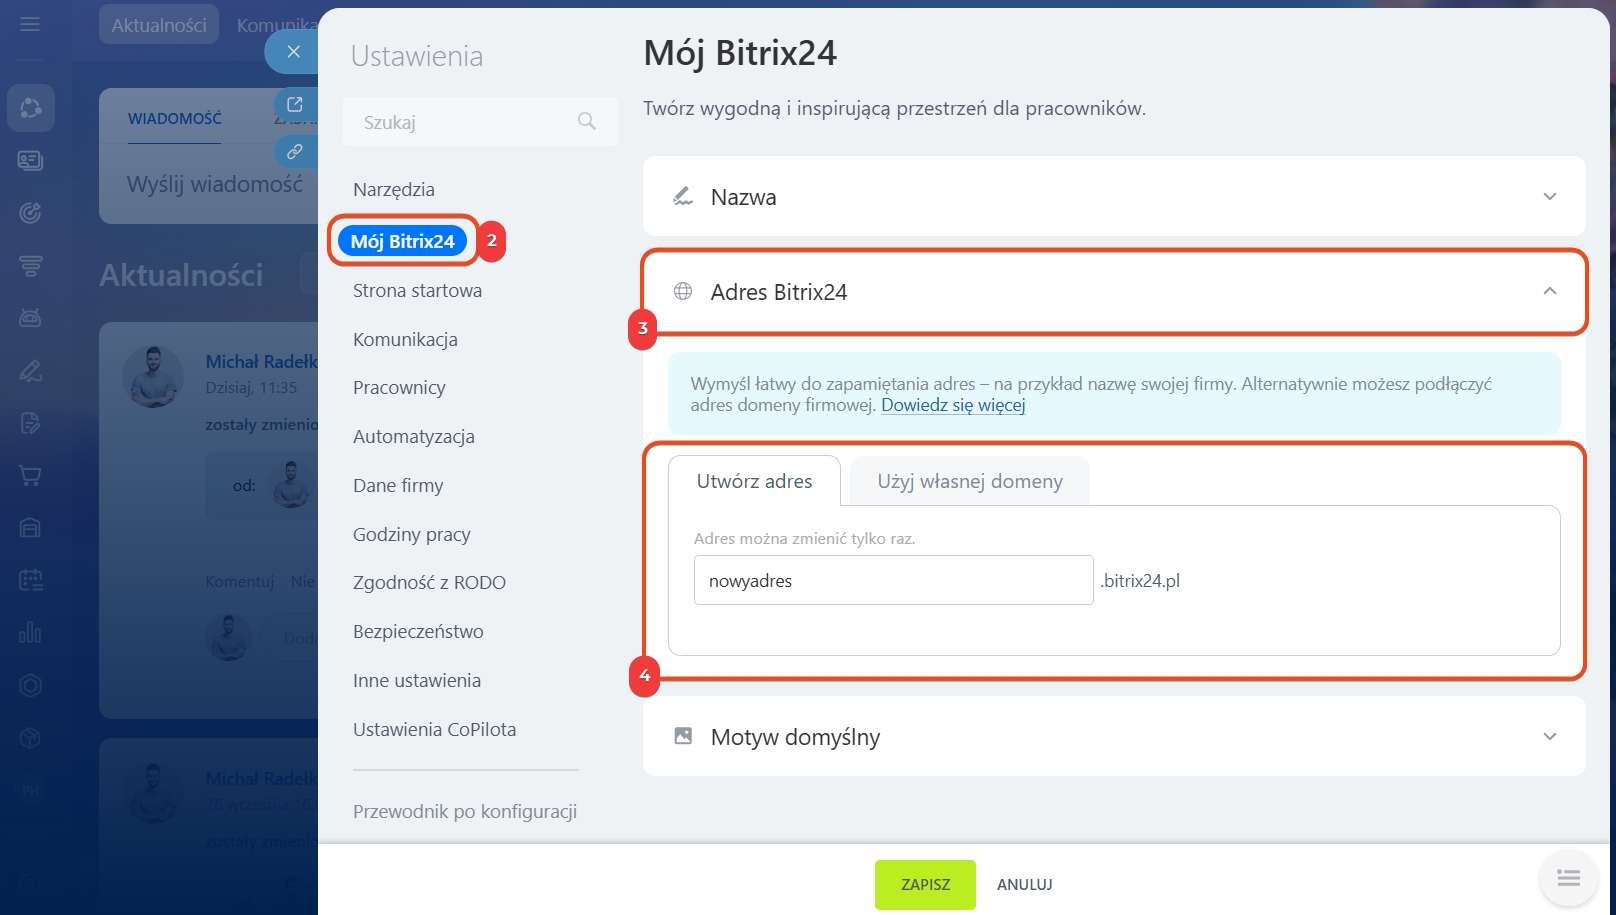Click the globe icon beside Adres Bitrix24
Viewport: 1616px width, 915px height.
(683, 291)
